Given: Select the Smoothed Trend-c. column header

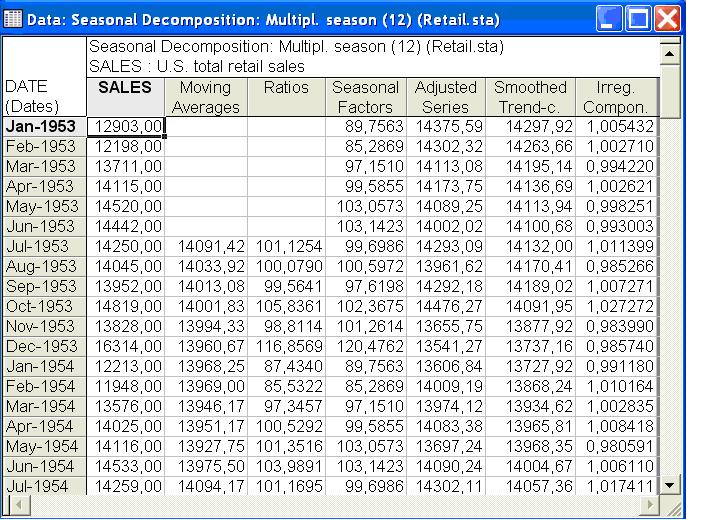Looking at the screenshot, I should click(x=530, y=97).
